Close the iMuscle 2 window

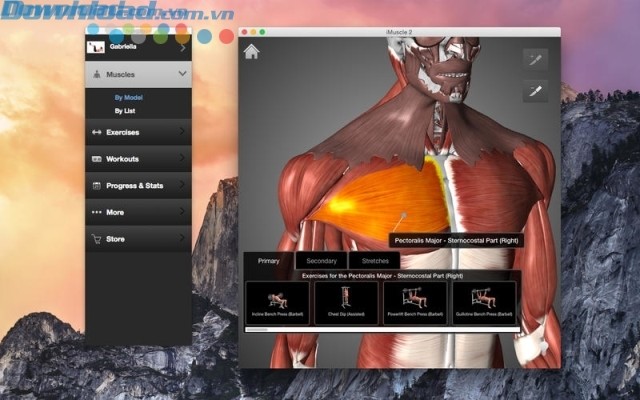[x=244, y=32]
